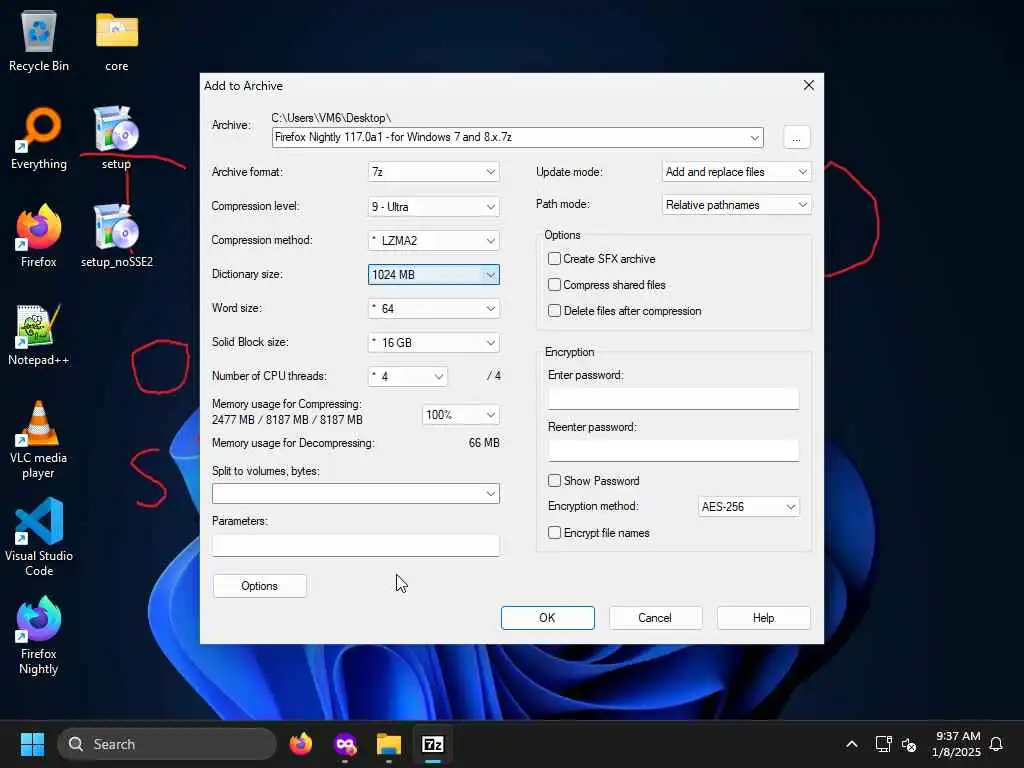Screen dimensions: 1024x768
Task: Close the Add to Archive dialog
Action: [808, 86]
